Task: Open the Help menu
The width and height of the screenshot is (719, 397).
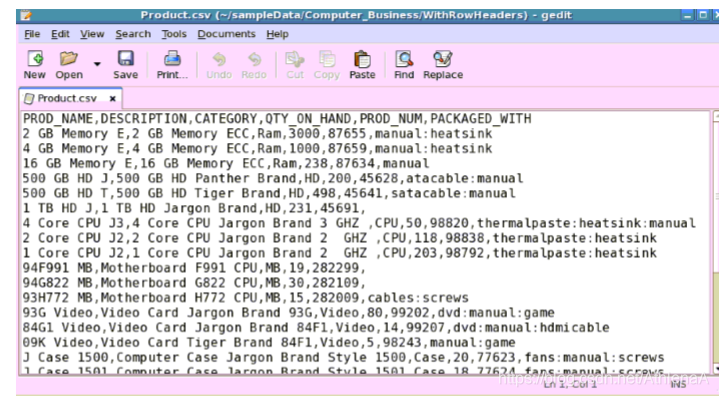Action: click(277, 34)
